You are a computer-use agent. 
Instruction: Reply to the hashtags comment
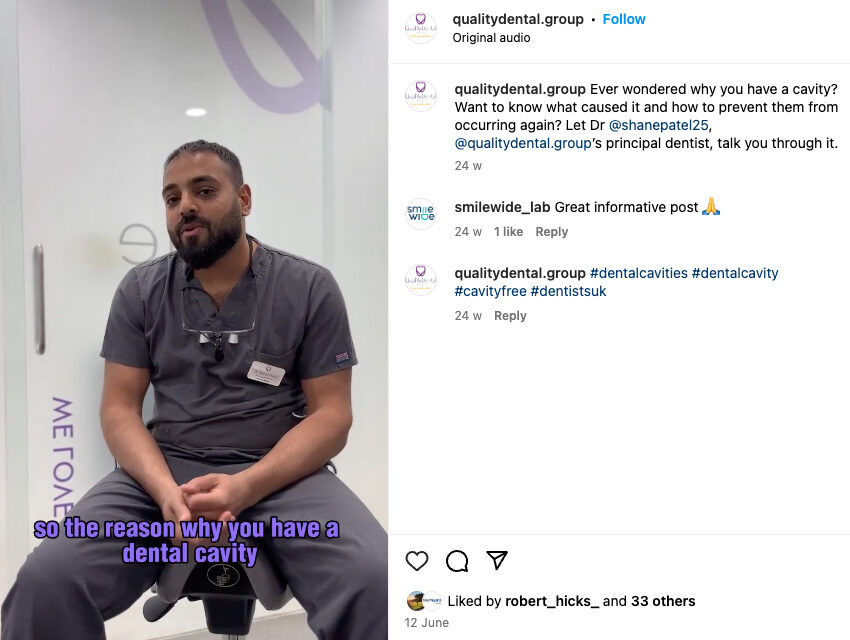(x=510, y=316)
